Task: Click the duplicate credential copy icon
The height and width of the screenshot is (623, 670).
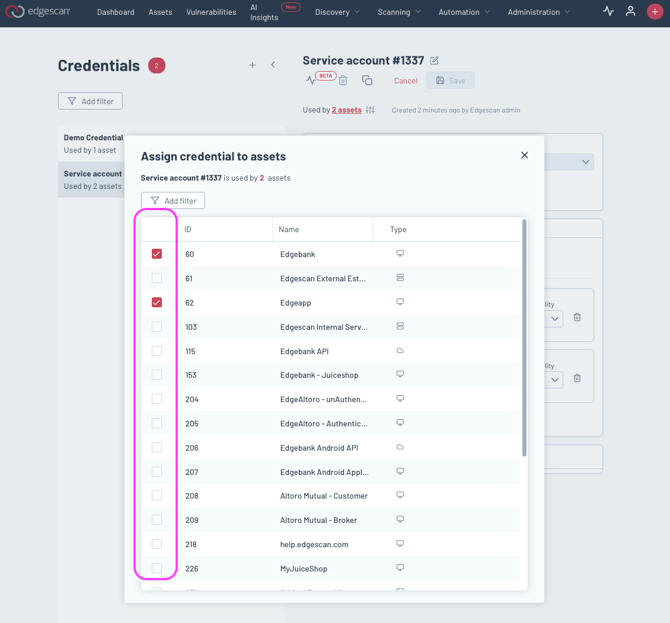Action: pos(367,80)
